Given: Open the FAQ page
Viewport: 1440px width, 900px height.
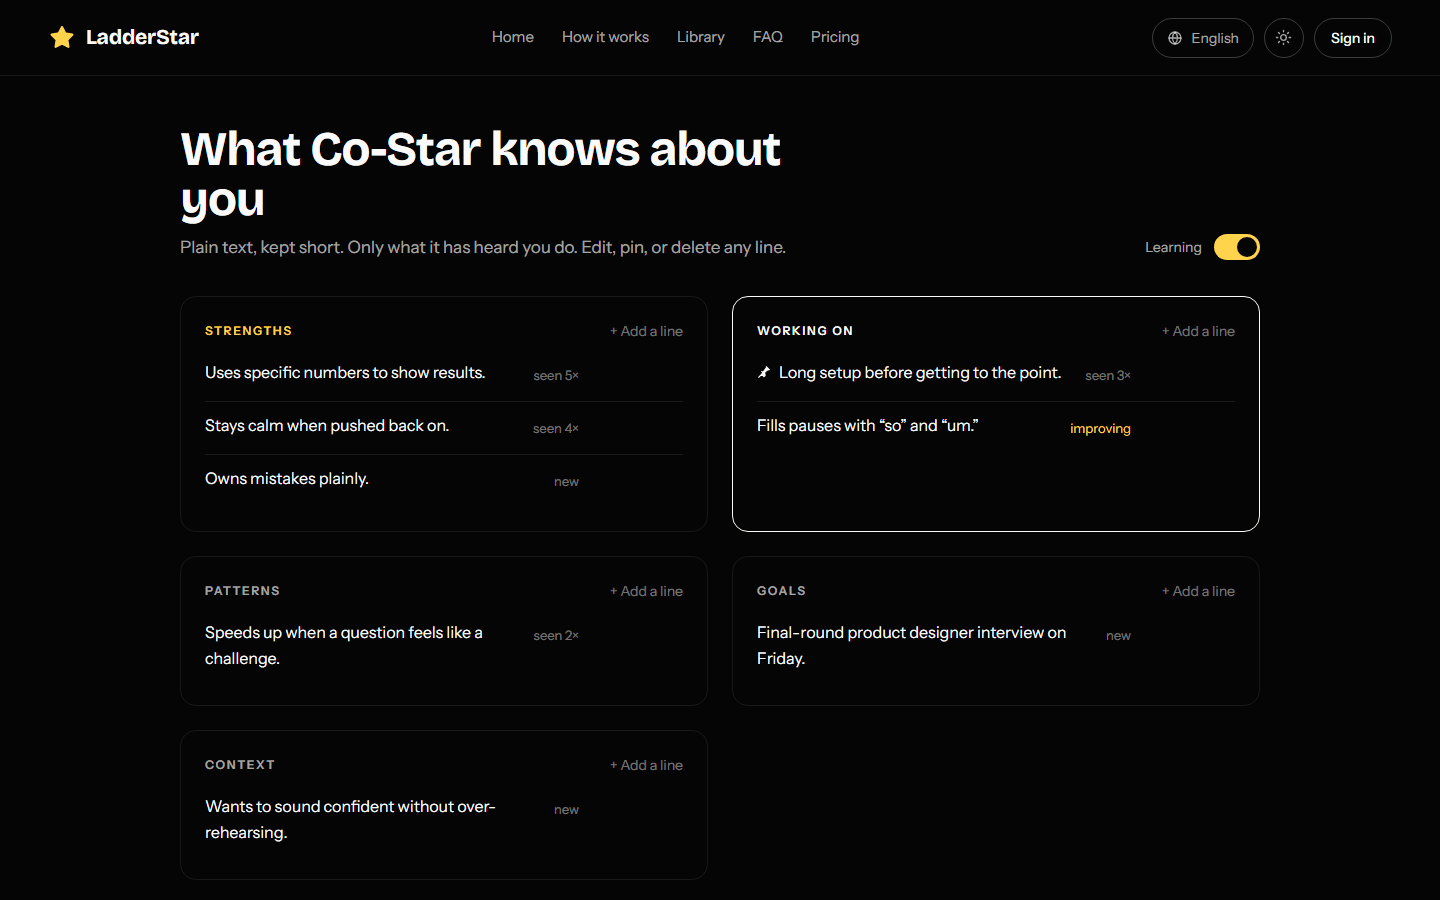Looking at the screenshot, I should tap(768, 37).
